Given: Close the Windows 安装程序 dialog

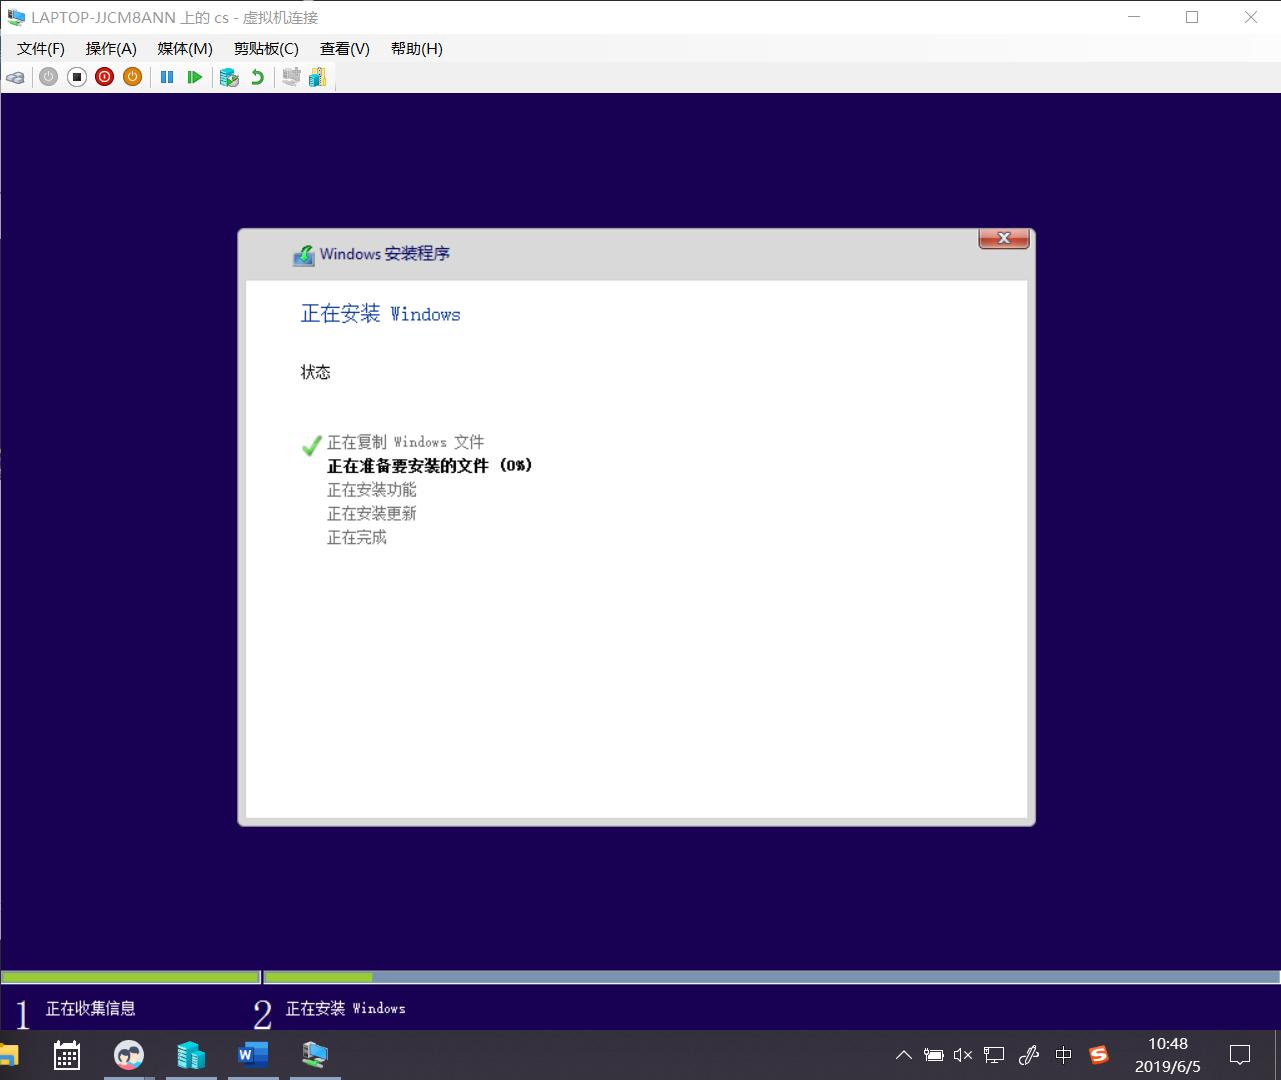Looking at the screenshot, I should (1004, 238).
